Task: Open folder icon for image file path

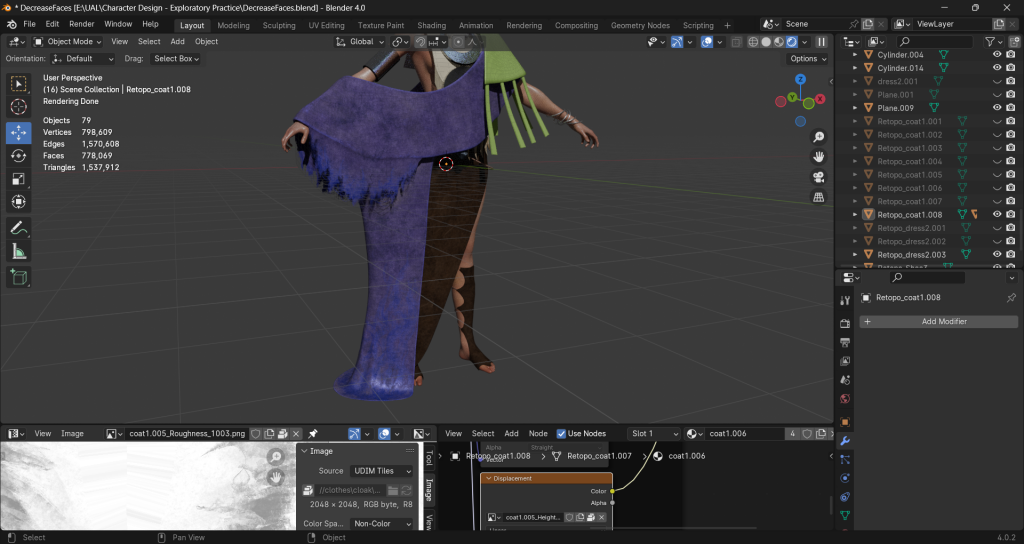Action: 392,490
